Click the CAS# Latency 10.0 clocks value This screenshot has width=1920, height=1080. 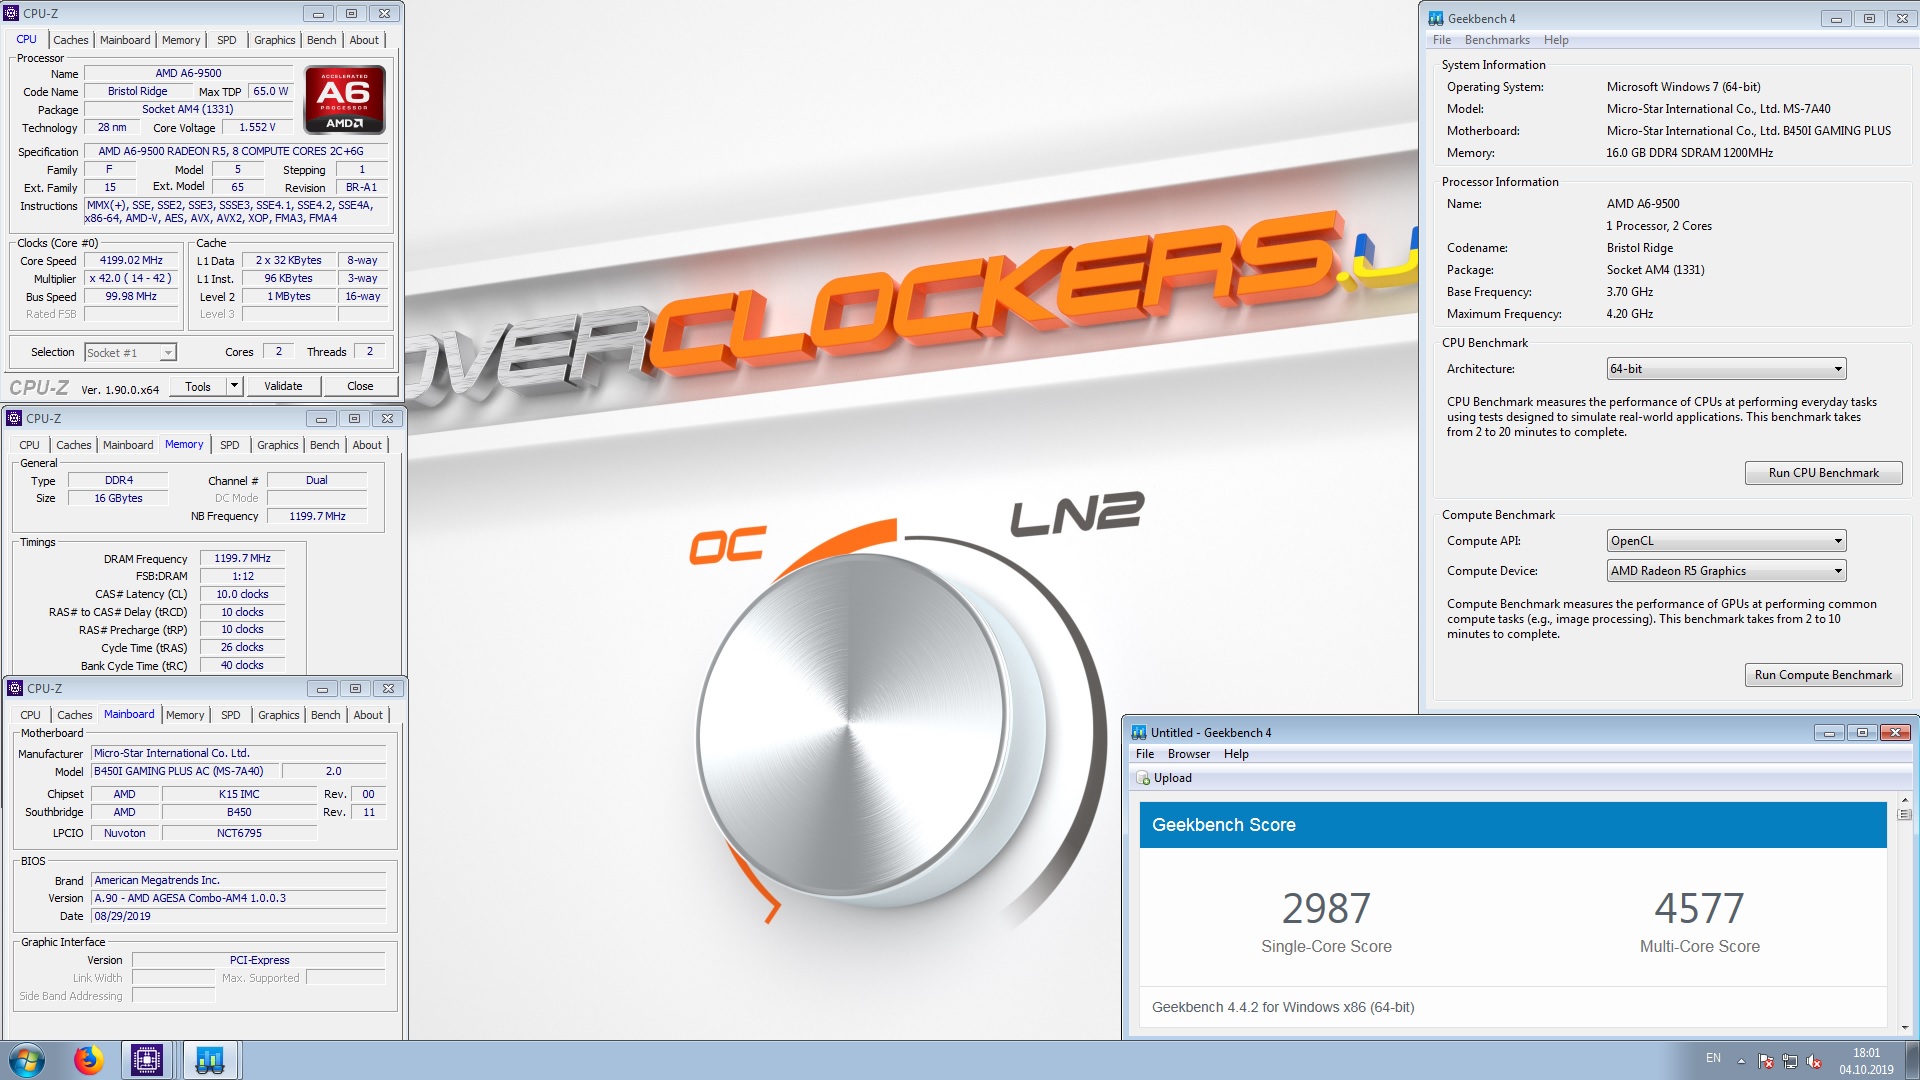(x=242, y=594)
